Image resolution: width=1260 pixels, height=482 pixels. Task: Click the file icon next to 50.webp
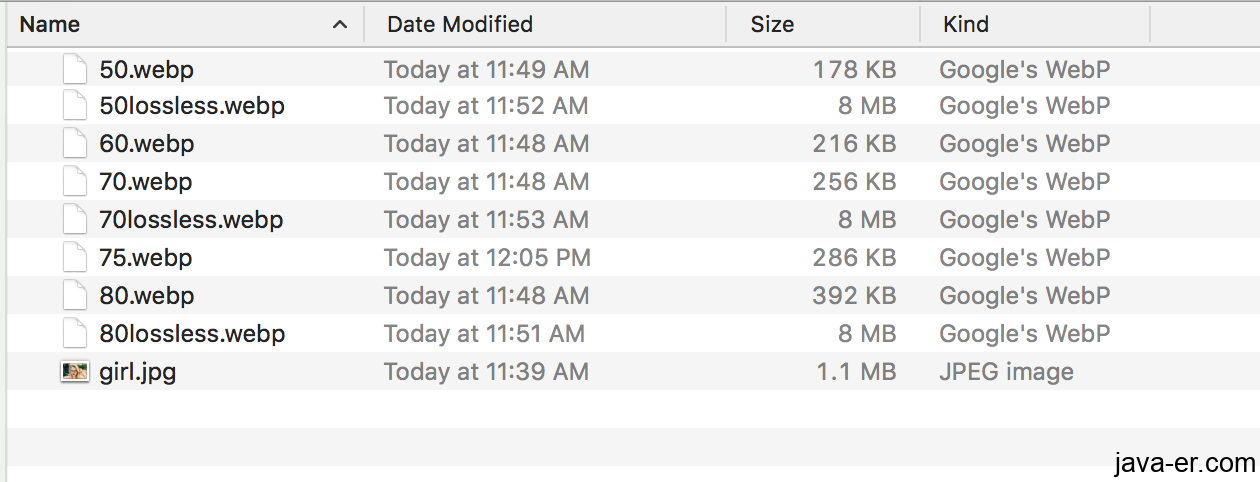point(75,69)
